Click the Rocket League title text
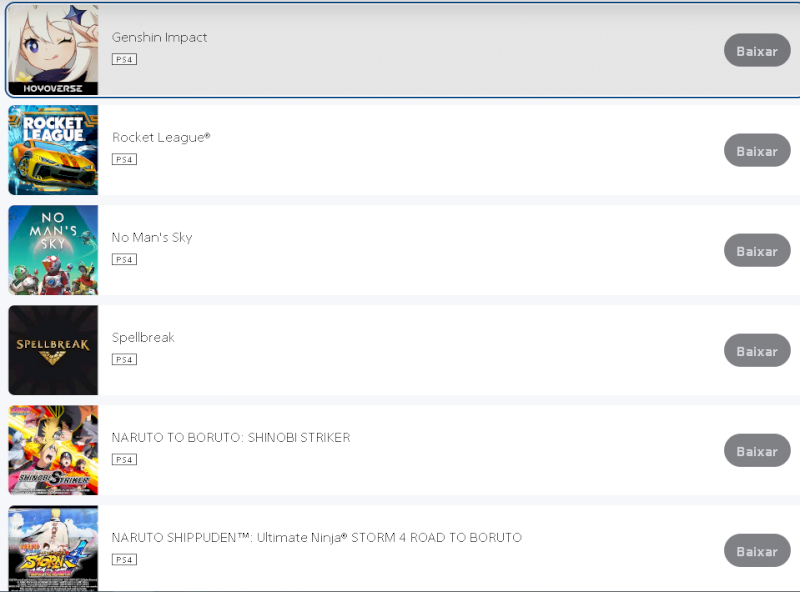Screen dimensions: 800x592 (161, 137)
